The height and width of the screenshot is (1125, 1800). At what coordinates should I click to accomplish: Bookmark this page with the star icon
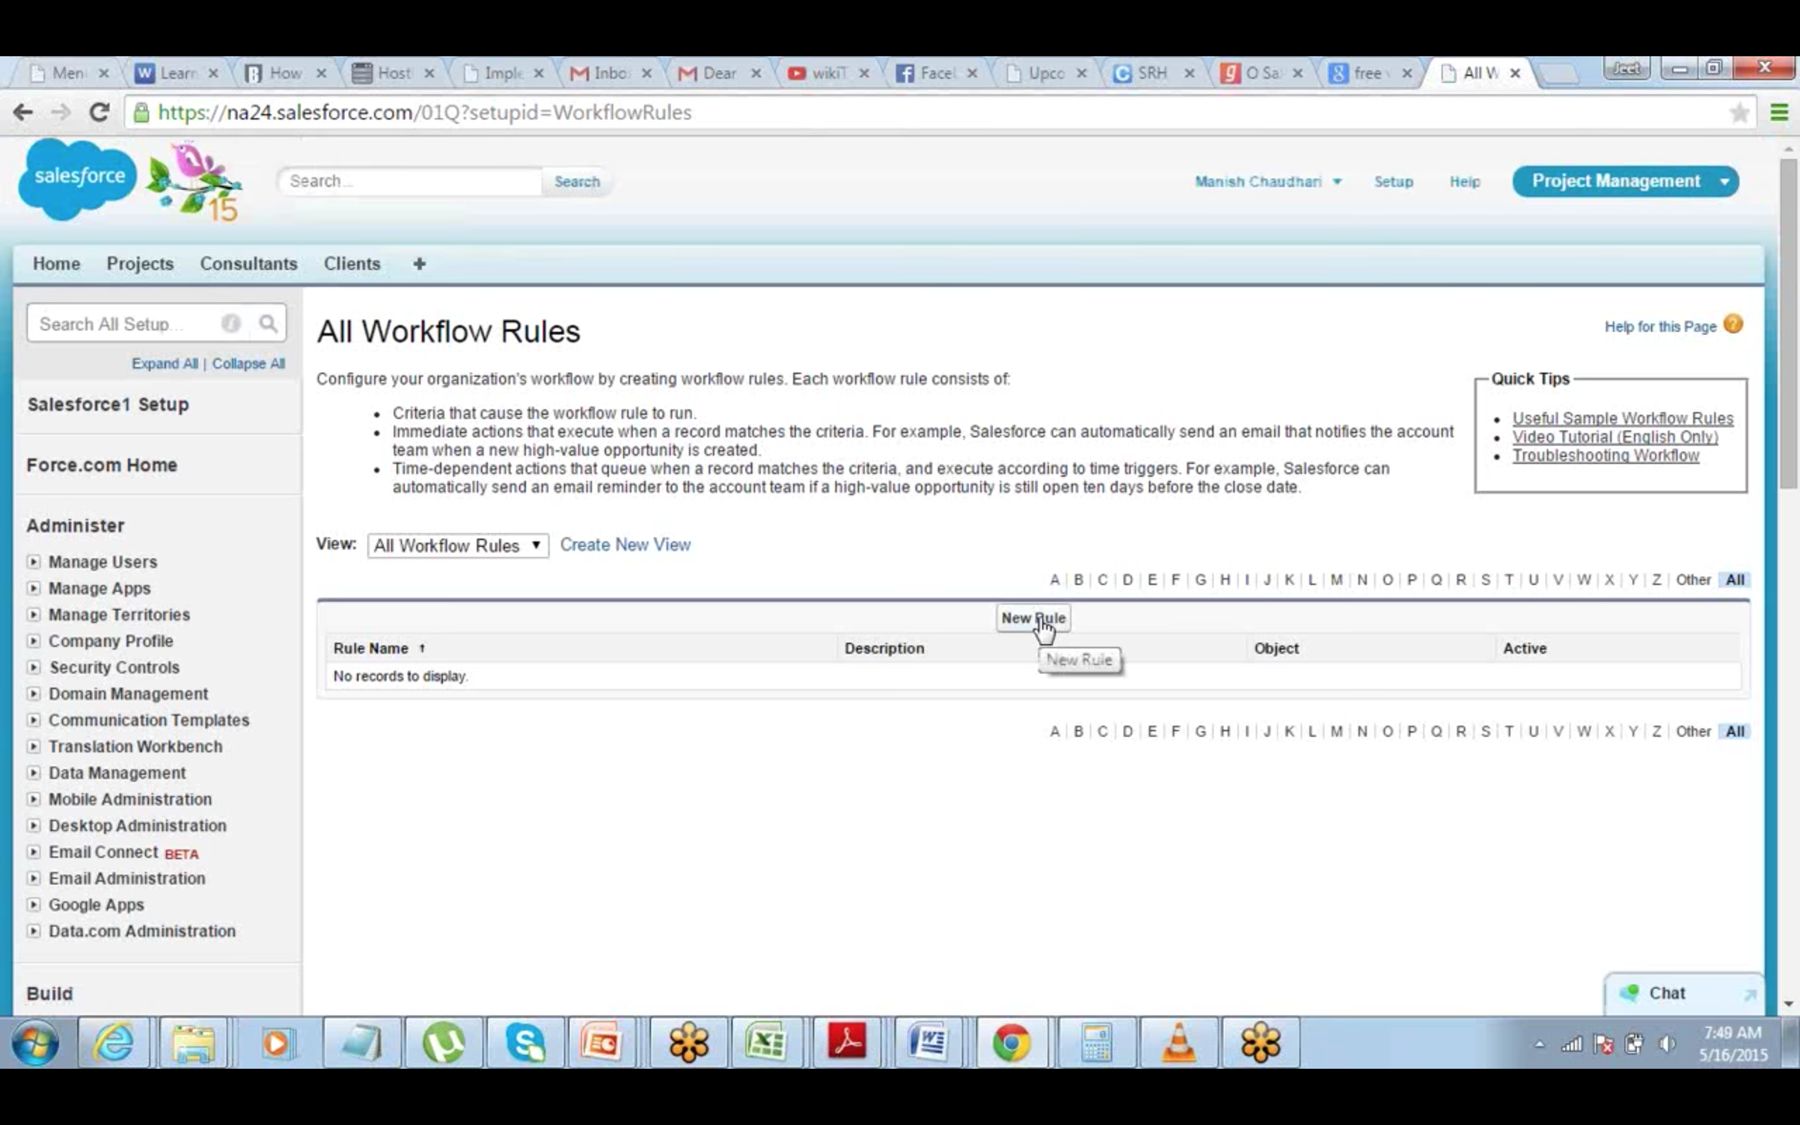(x=1739, y=113)
